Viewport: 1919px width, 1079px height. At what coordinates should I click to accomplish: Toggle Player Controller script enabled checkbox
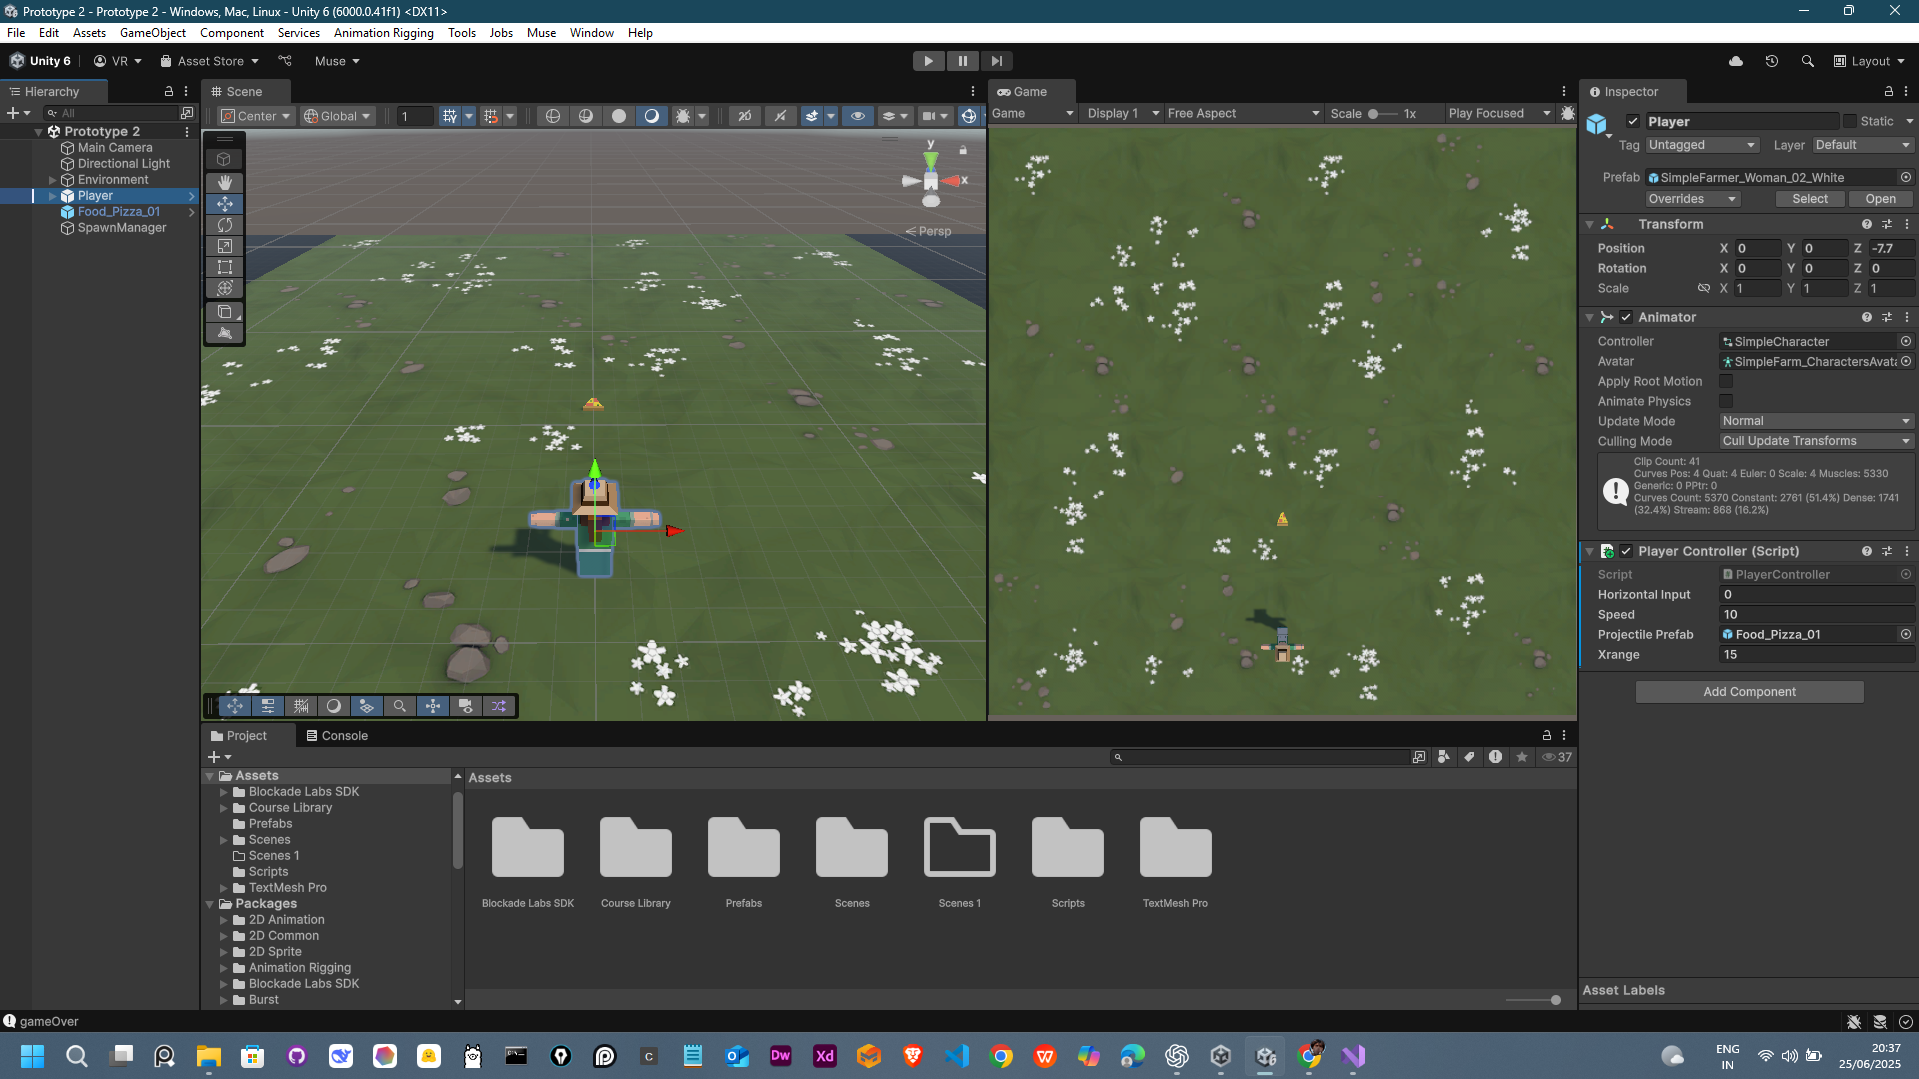(x=1626, y=551)
